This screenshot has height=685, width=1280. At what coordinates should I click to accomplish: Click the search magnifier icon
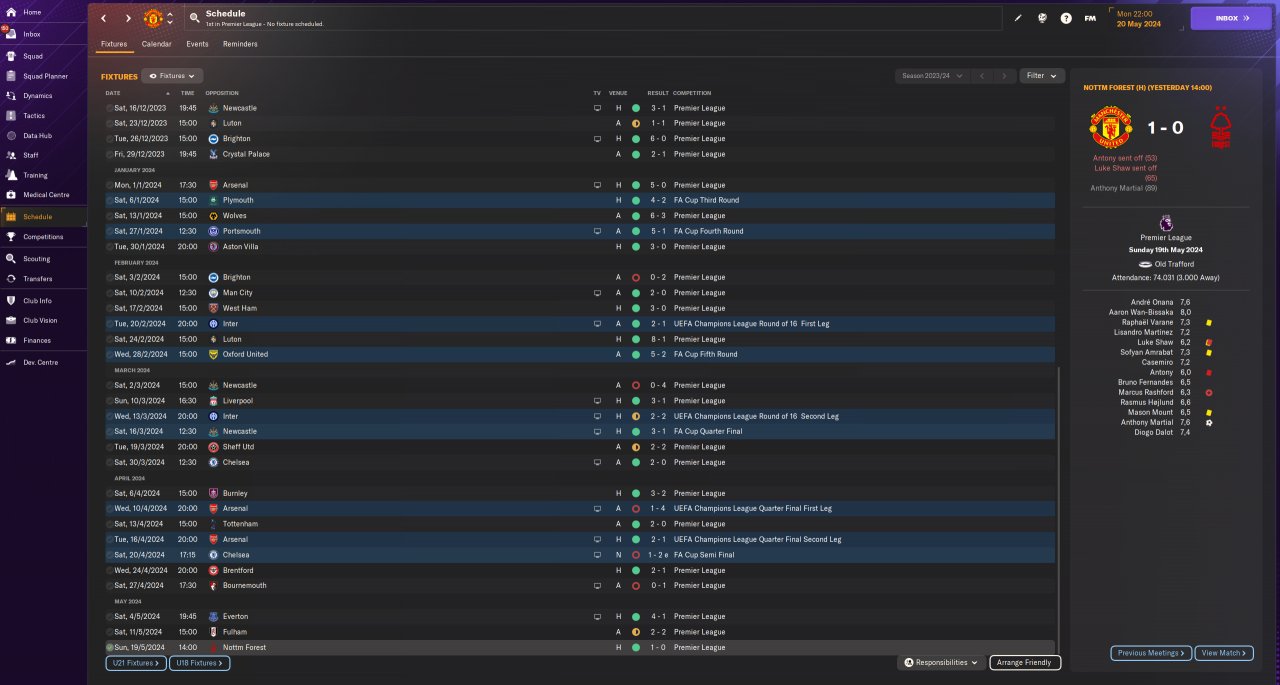click(194, 18)
